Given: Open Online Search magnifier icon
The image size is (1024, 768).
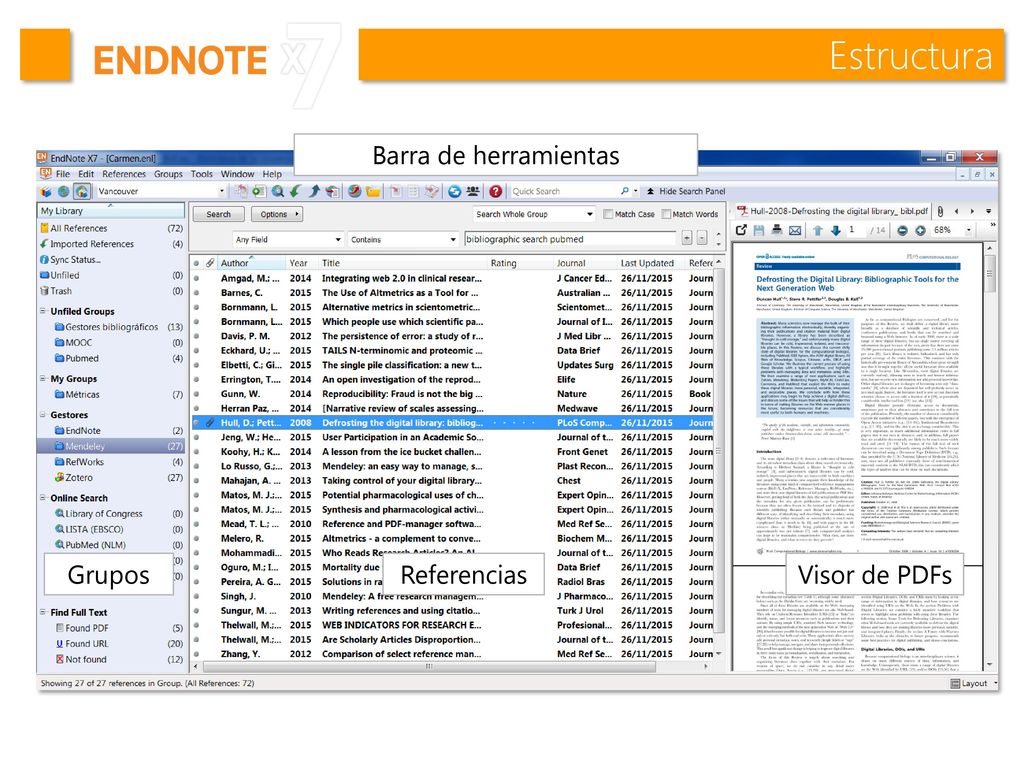Looking at the screenshot, I should coord(278,191).
